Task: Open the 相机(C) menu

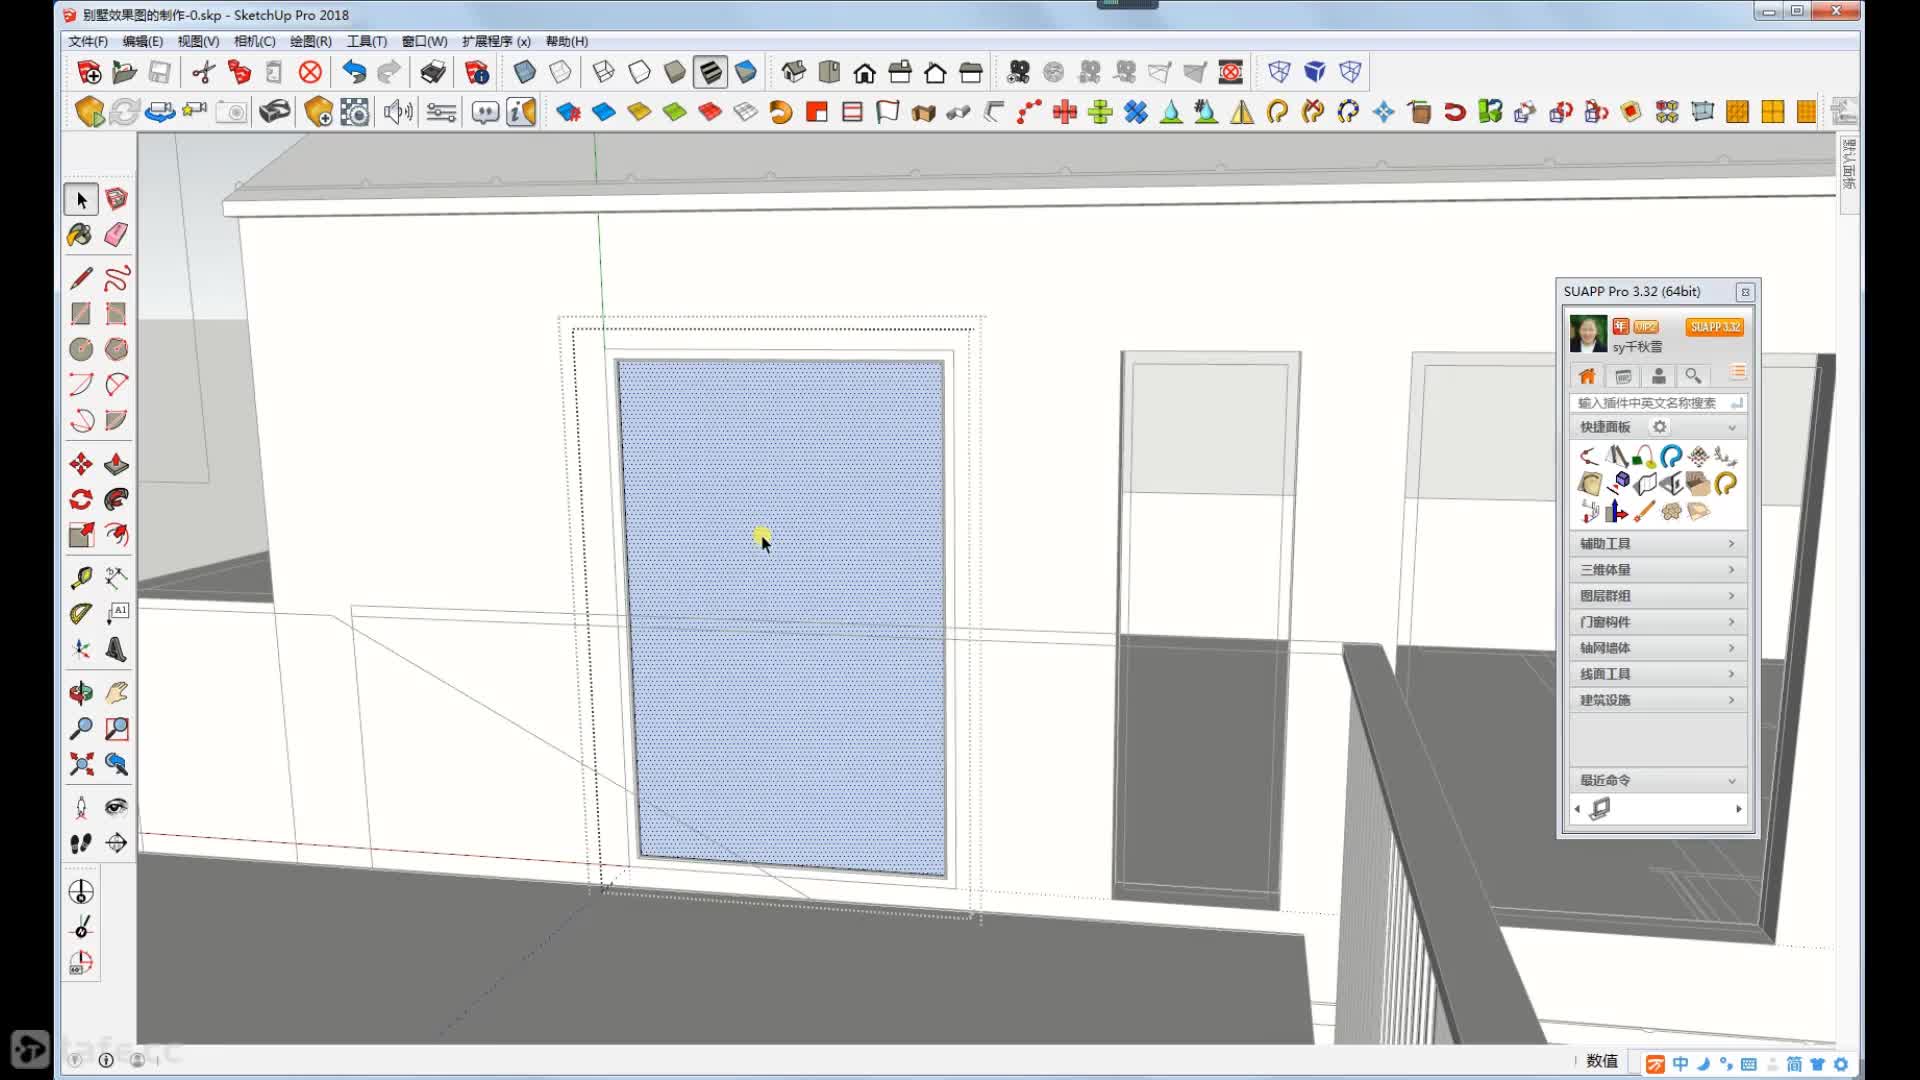Action: click(255, 41)
